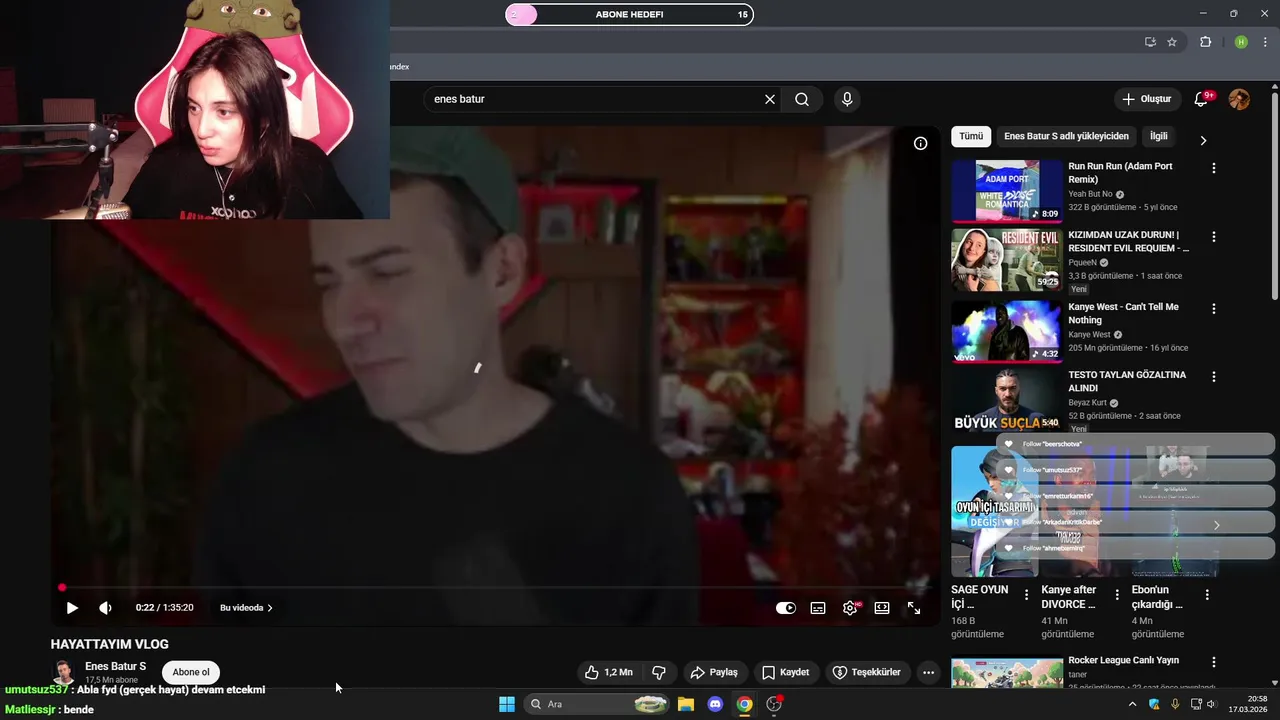Click the search magnifier button

(x=802, y=99)
